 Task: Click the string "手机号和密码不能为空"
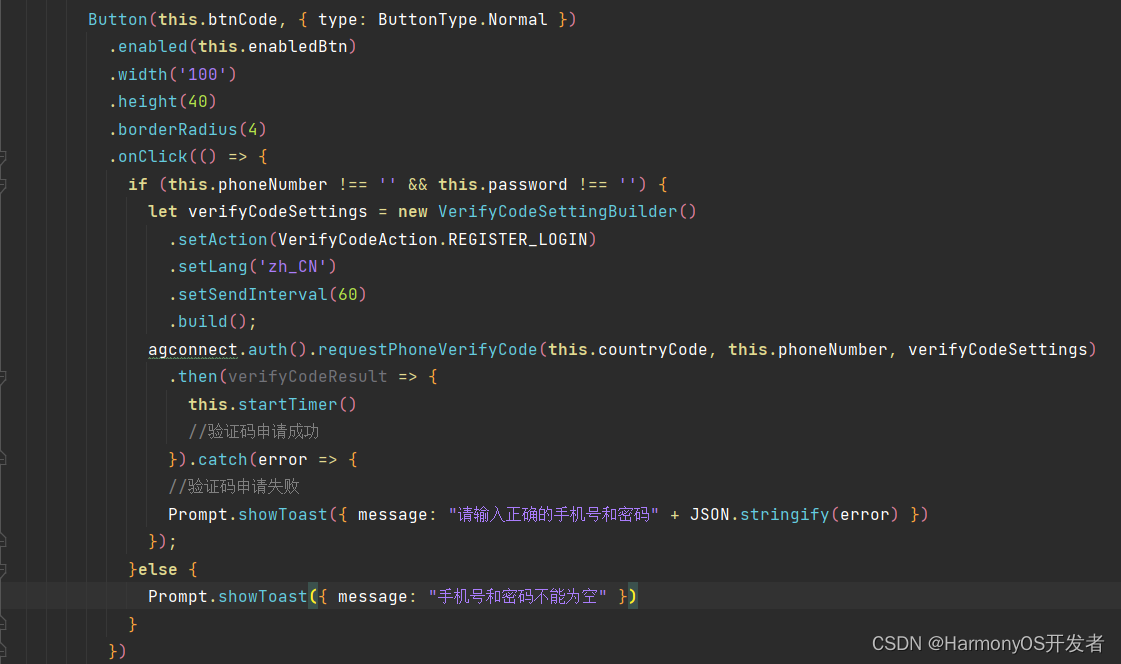518,597
